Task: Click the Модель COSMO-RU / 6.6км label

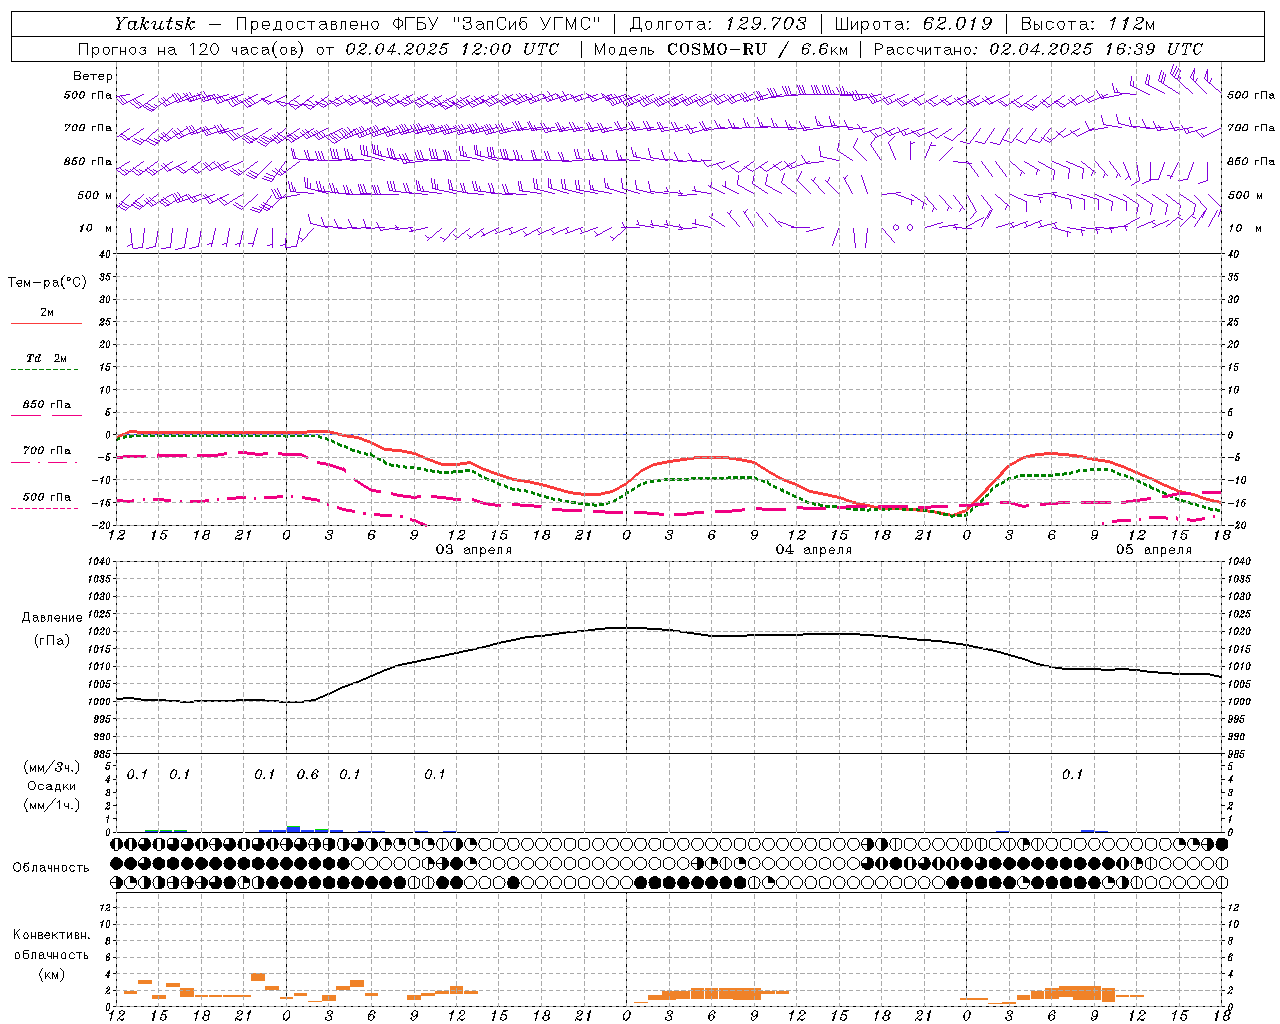Action: click(x=720, y=49)
